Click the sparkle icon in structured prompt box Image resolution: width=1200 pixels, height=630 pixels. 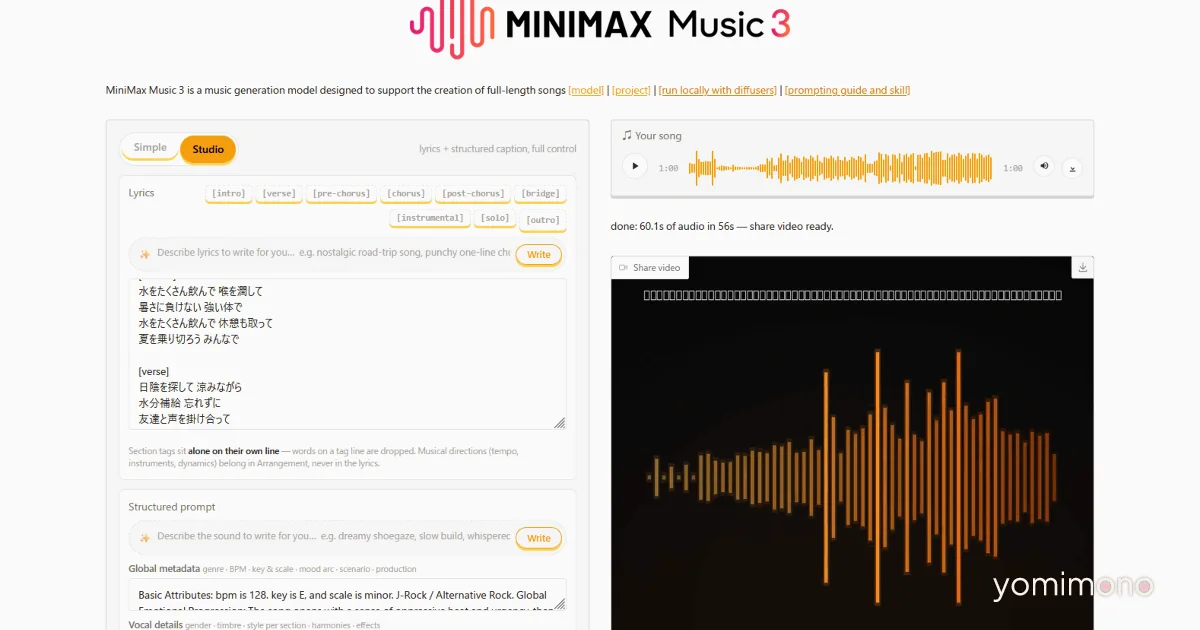click(144, 537)
